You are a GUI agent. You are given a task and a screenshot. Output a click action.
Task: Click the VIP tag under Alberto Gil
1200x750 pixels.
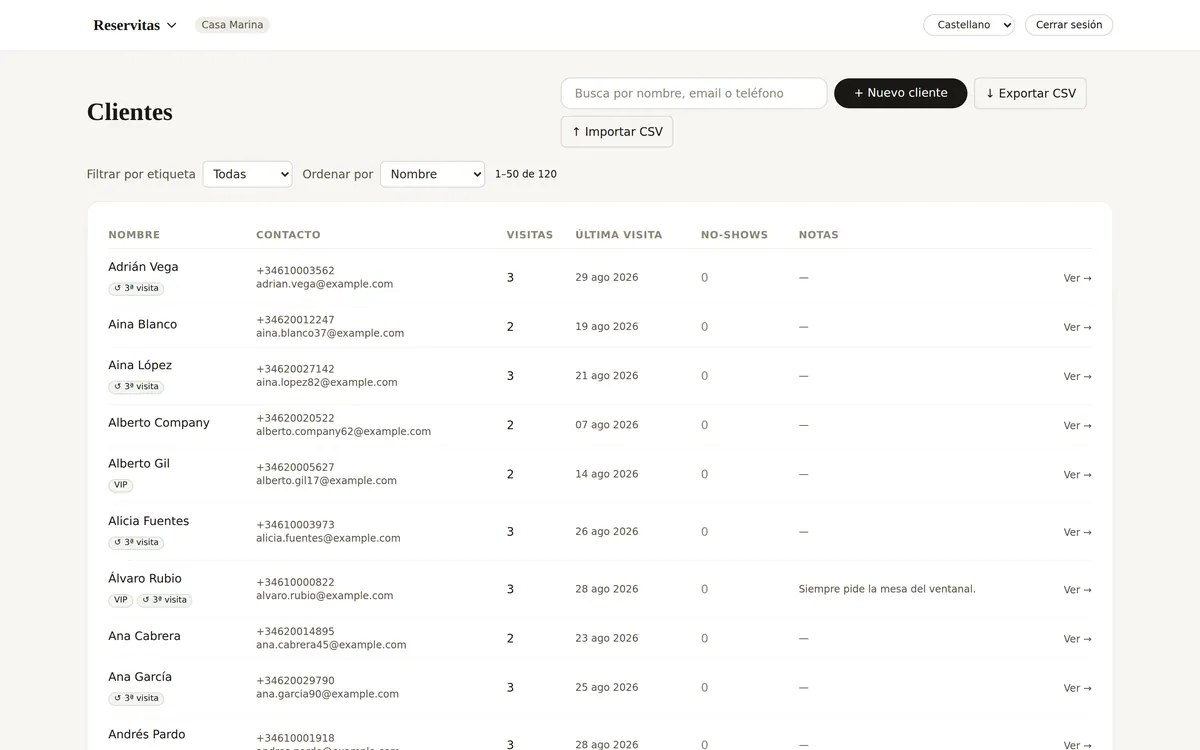[x=121, y=485]
